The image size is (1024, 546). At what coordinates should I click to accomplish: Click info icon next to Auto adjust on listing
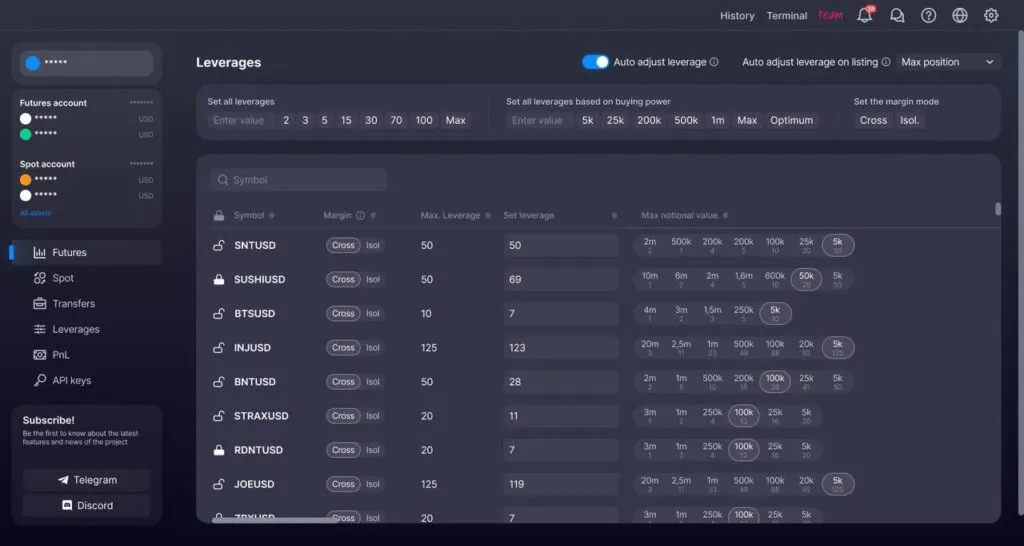[886, 62]
